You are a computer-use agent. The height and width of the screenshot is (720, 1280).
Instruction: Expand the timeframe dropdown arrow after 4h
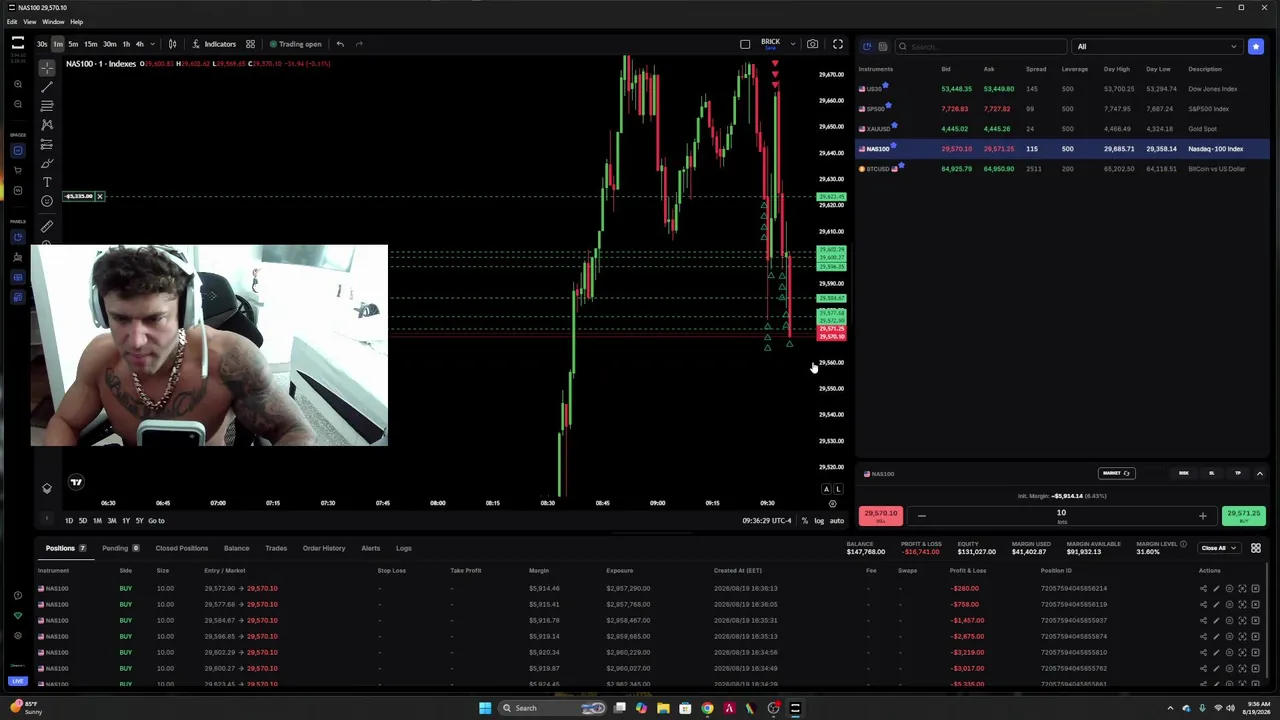[151, 44]
